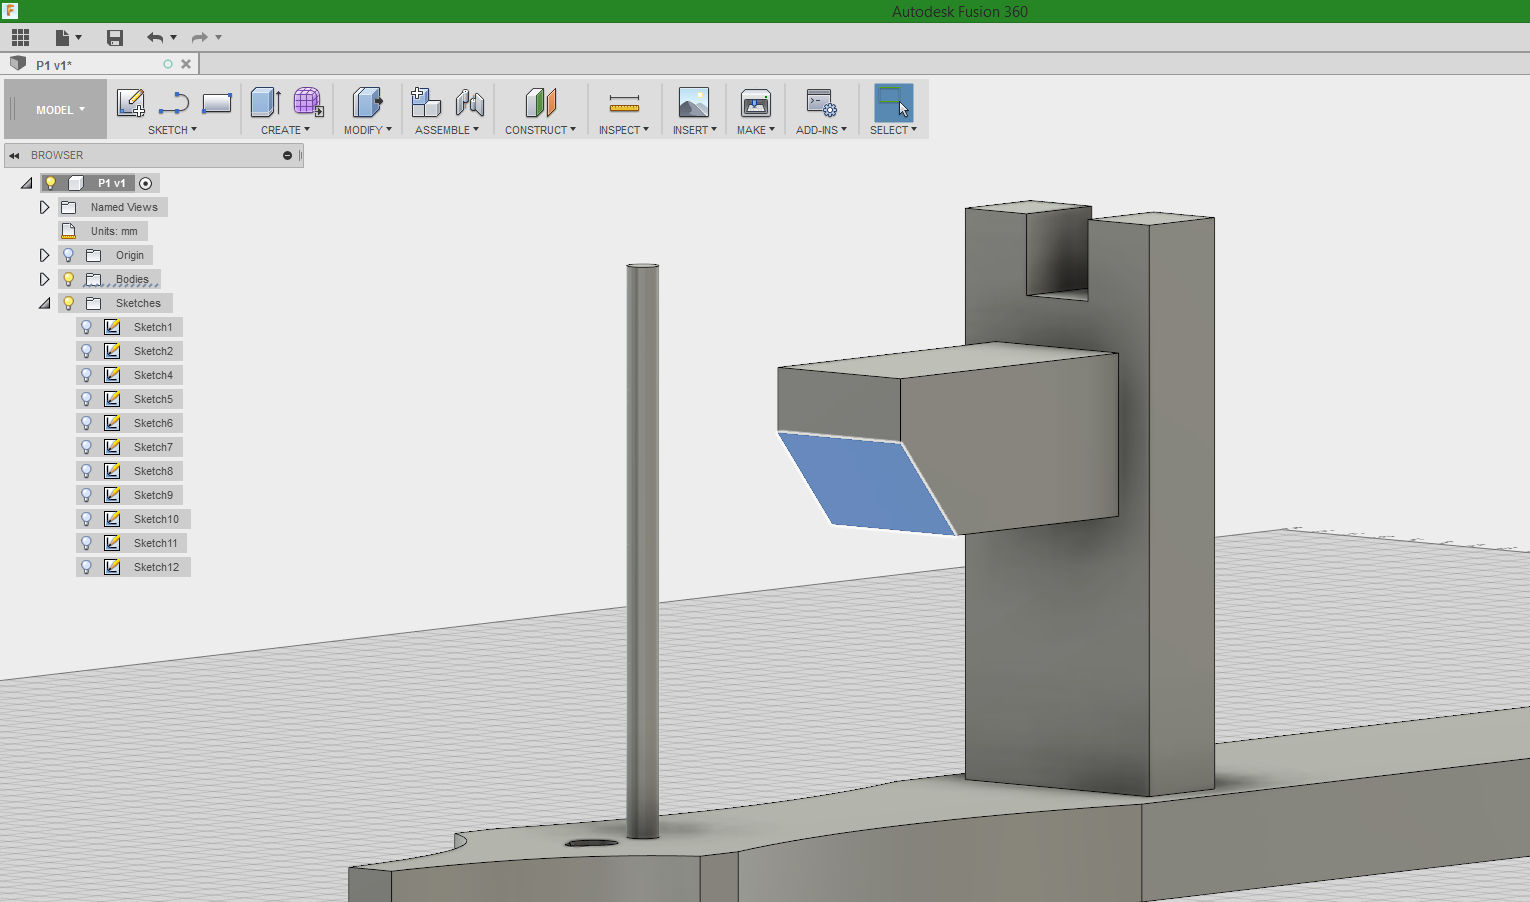Image resolution: width=1530 pixels, height=902 pixels.
Task: Select Sketch9 in the browser tree
Action: click(x=153, y=495)
